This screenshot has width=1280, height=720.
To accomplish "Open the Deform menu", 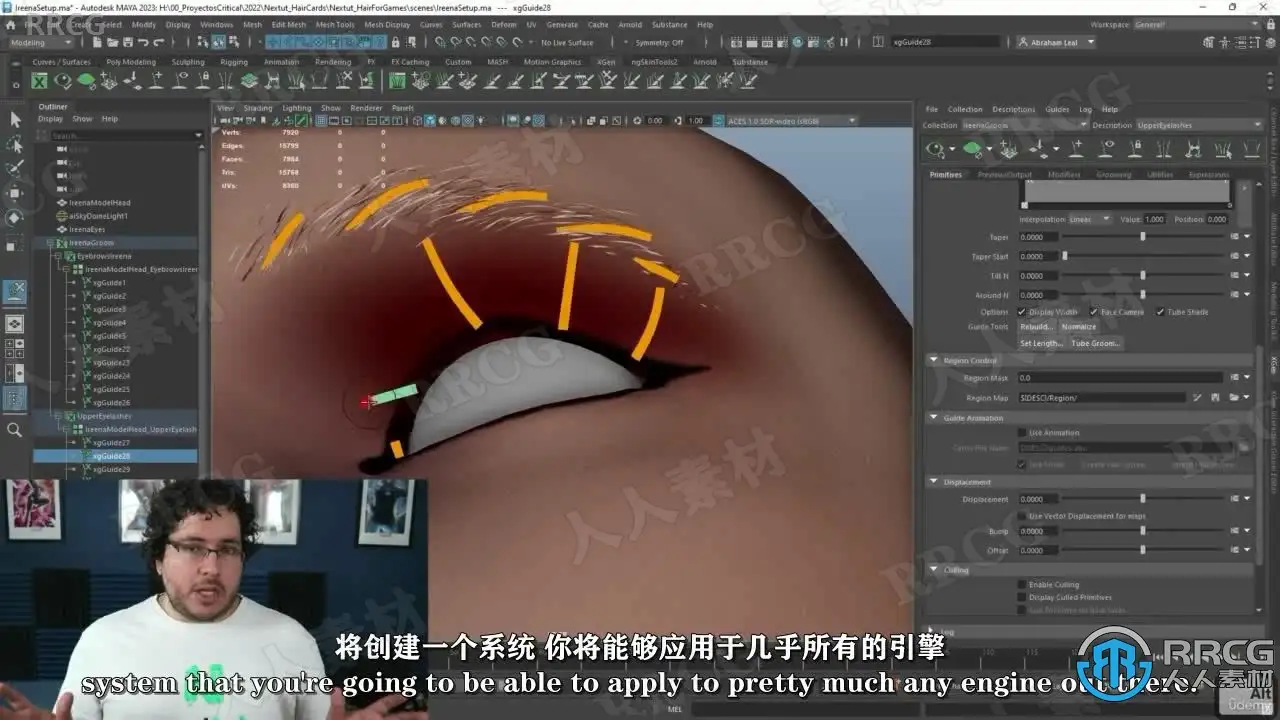I will click(504, 24).
